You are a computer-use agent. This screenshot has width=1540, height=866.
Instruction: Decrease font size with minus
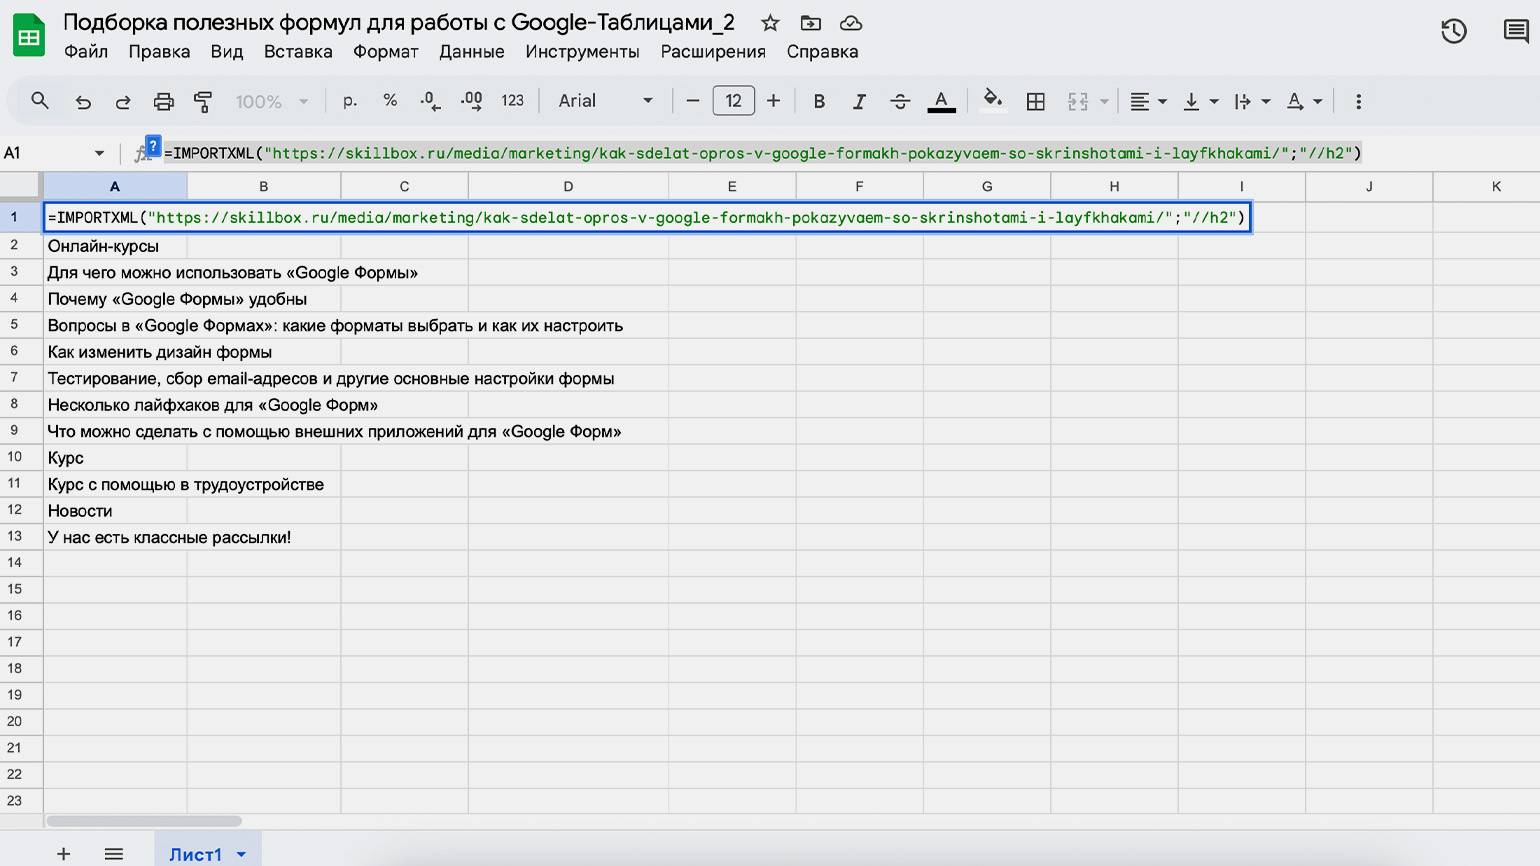tap(692, 101)
